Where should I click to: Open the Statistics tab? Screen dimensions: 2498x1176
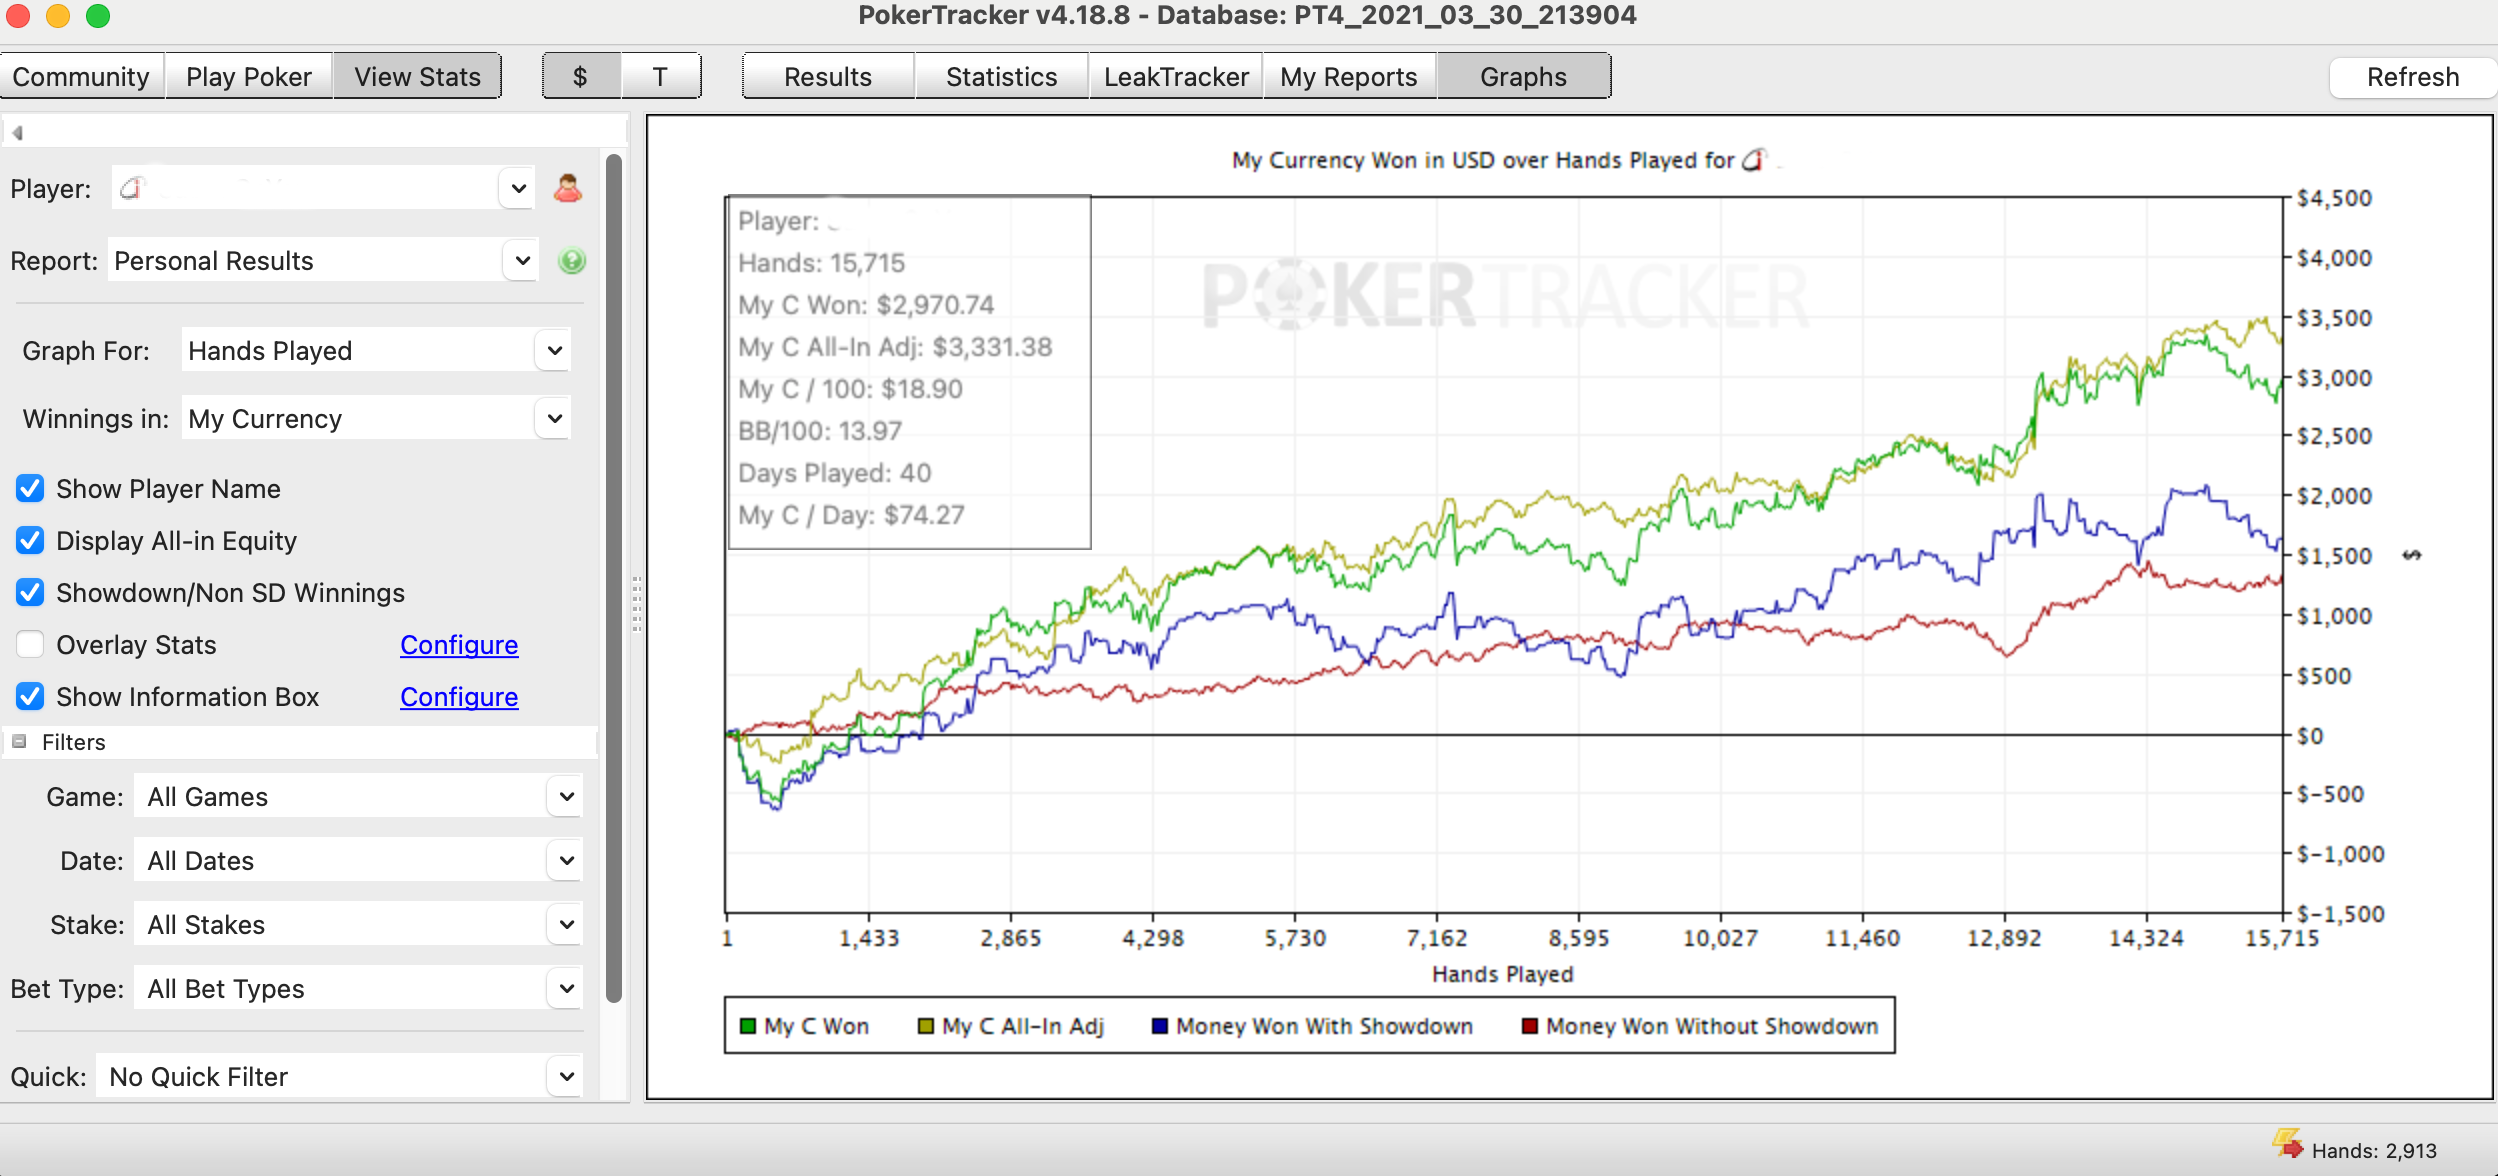(x=1002, y=77)
